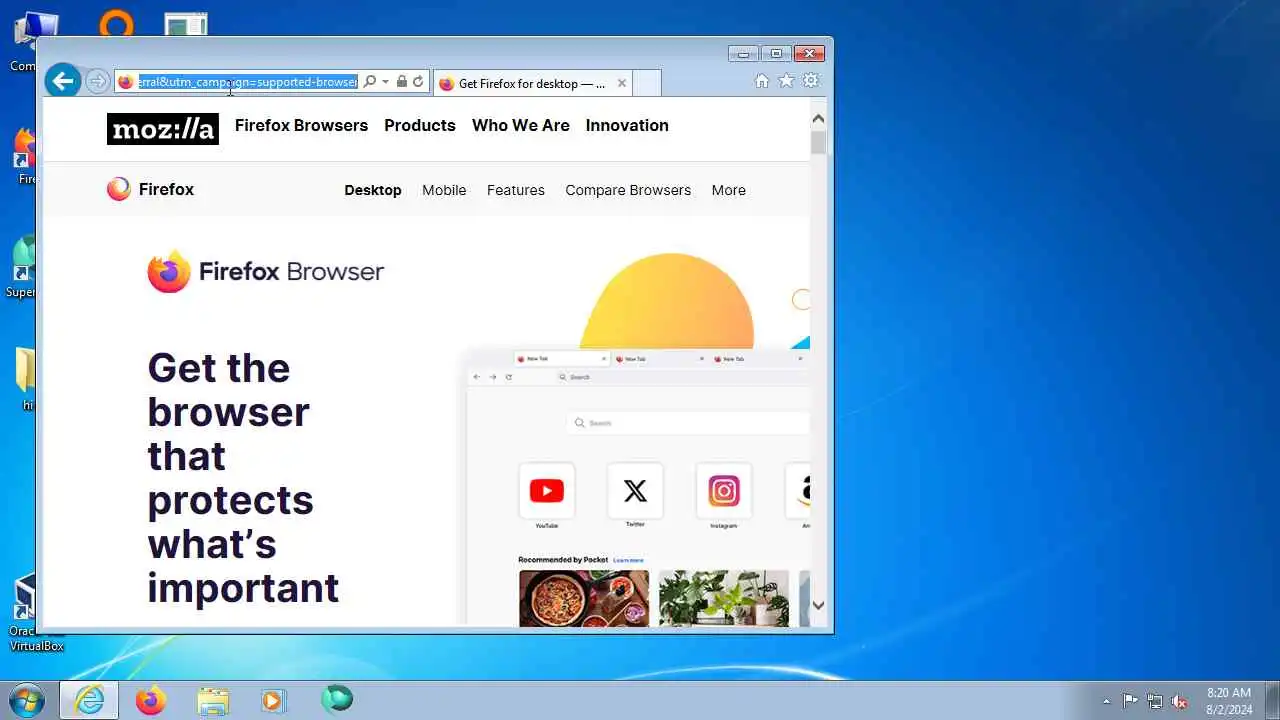Open Windows Media Player from taskbar
Image resolution: width=1280 pixels, height=720 pixels.
tap(274, 700)
